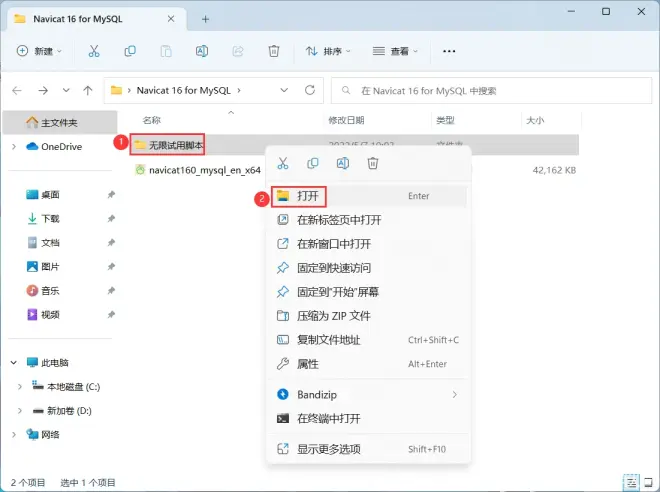Image resolution: width=660 pixels, height=492 pixels.
Task: Click the Copy icon in the toolbar
Action: 130,51
